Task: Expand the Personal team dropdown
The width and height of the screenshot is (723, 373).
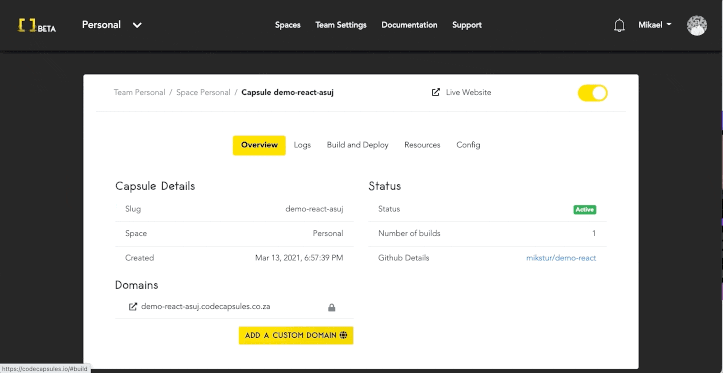Action: (x=112, y=25)
